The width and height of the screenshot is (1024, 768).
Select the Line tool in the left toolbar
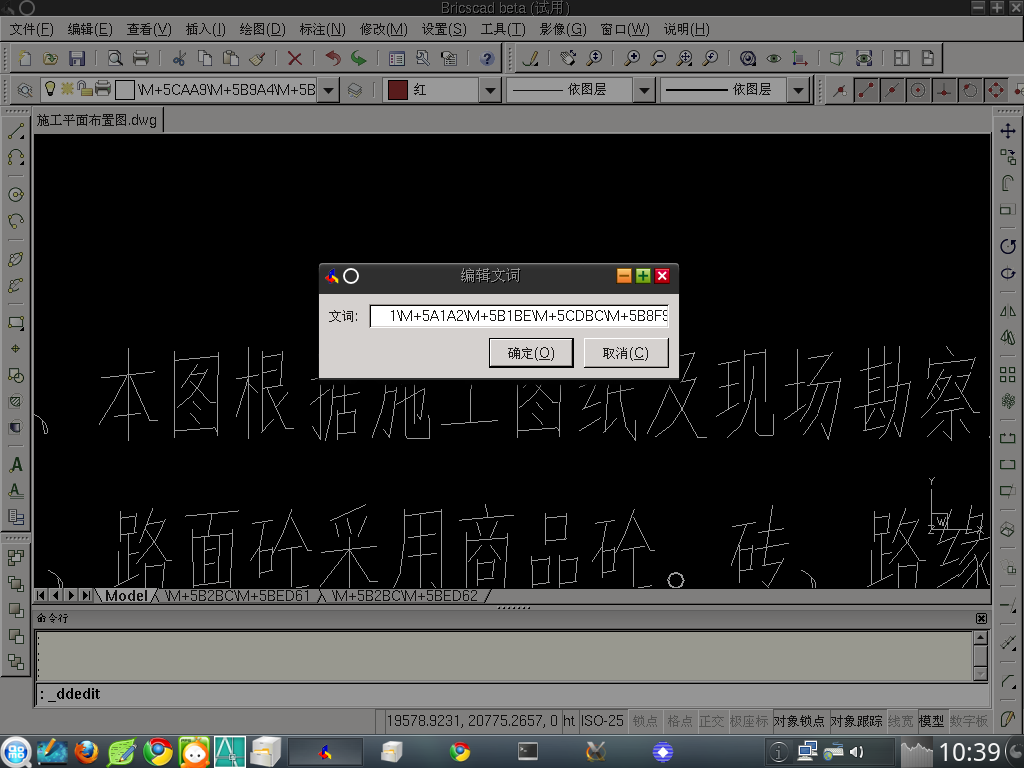[16, 131]
